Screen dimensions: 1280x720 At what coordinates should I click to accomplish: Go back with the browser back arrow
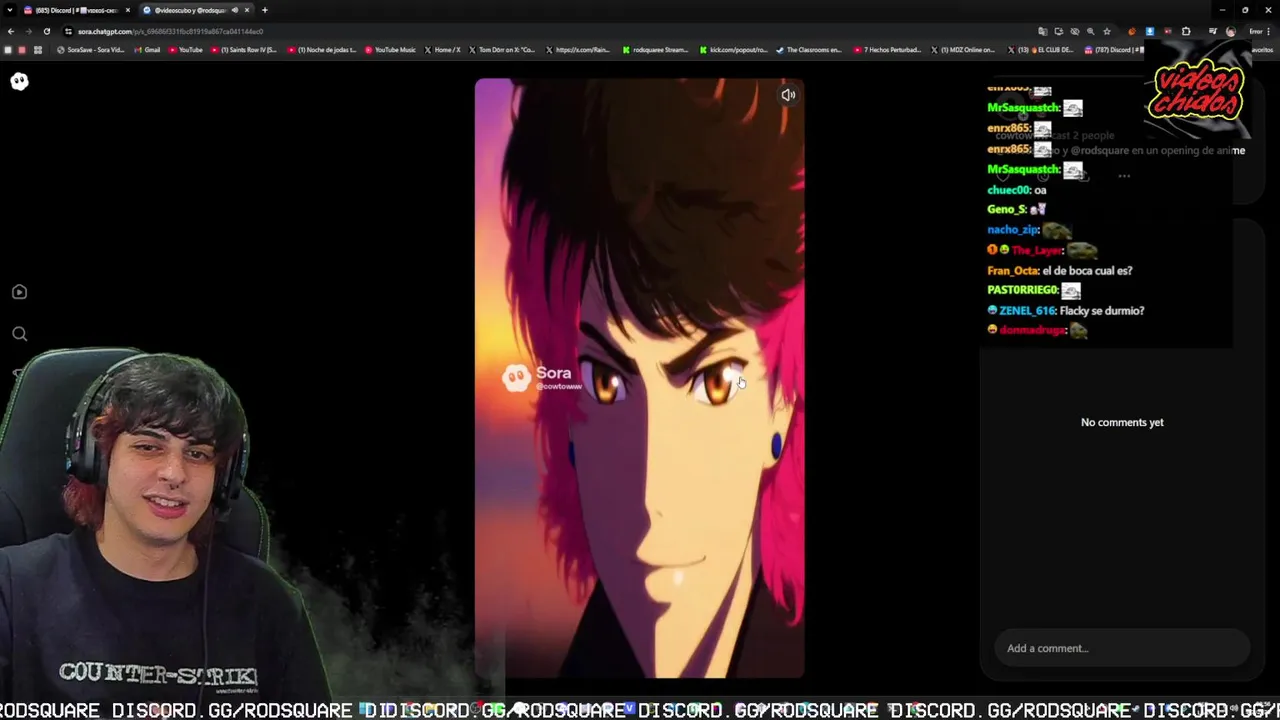11,31
